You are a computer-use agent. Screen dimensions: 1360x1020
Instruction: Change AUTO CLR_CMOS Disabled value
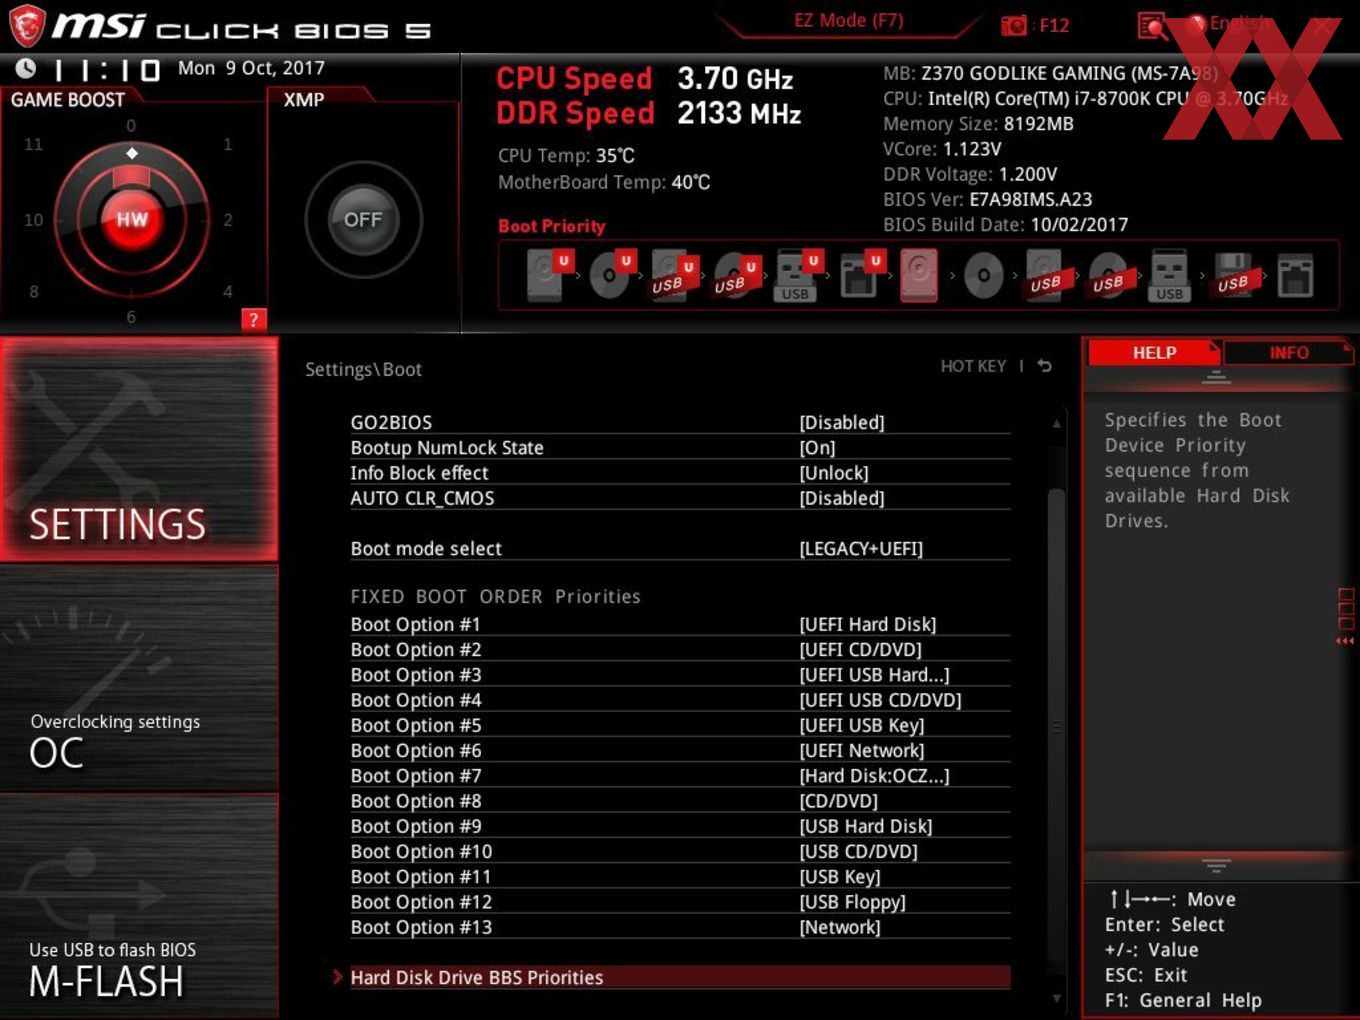point(842,497)
